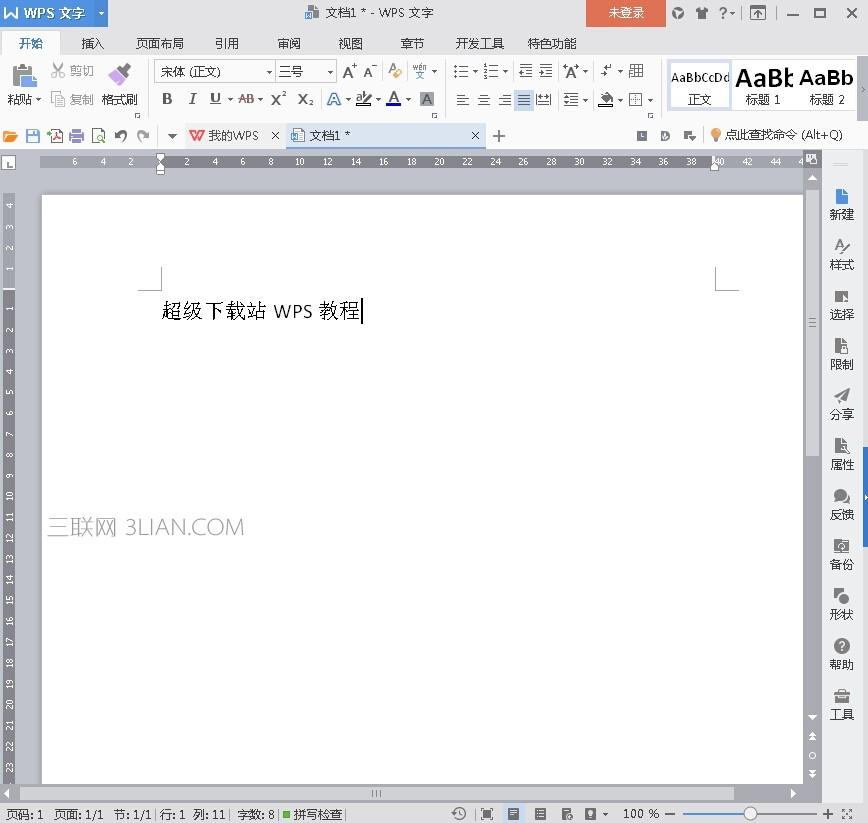Switch to 视图 (View) tab
Viewport: 868px width, 823px height.
[350, 43]
